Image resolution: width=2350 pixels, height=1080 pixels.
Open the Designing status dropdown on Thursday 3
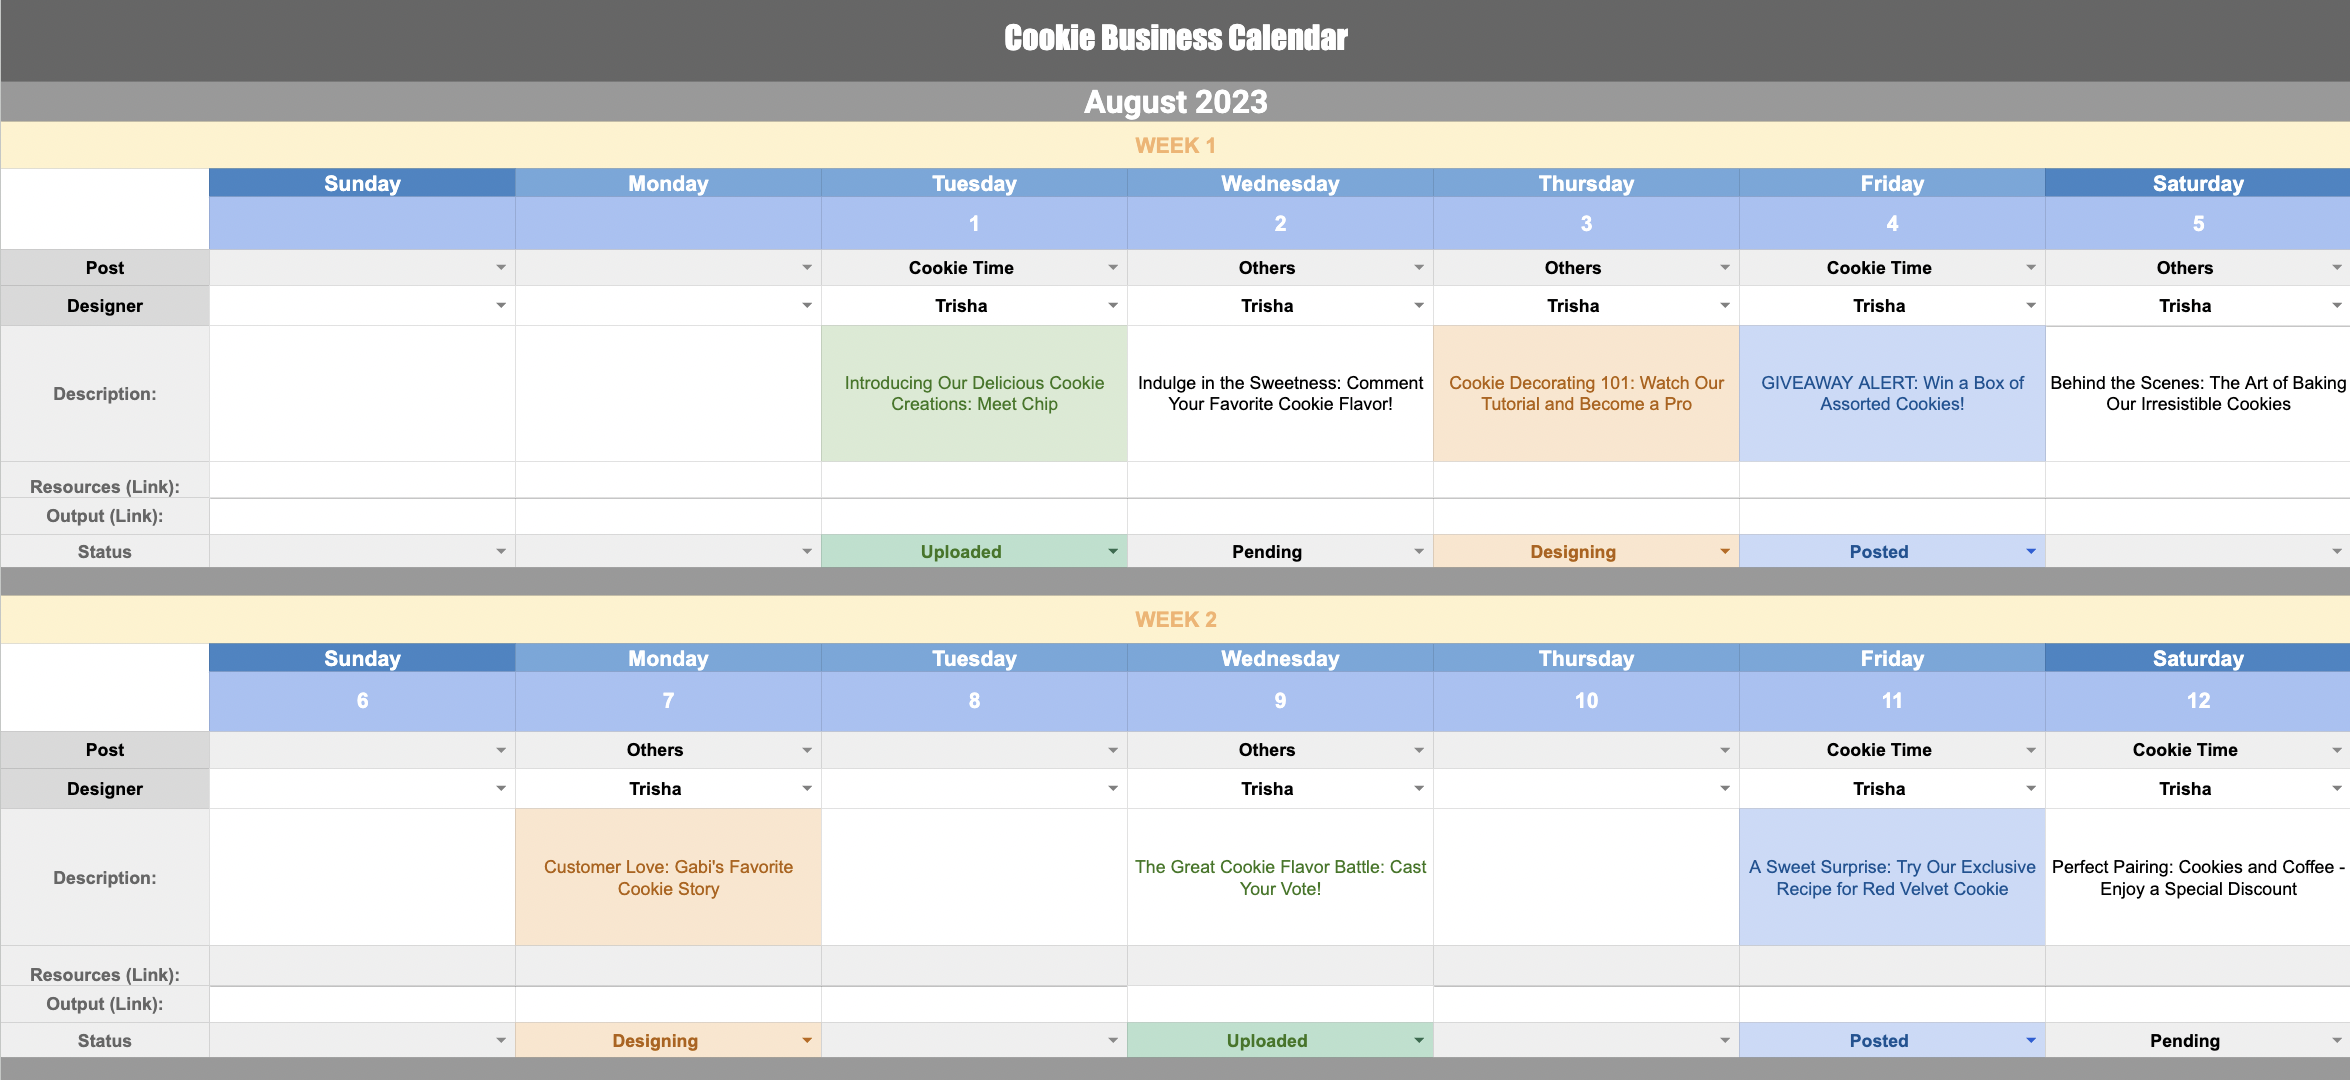[1724, 552]
